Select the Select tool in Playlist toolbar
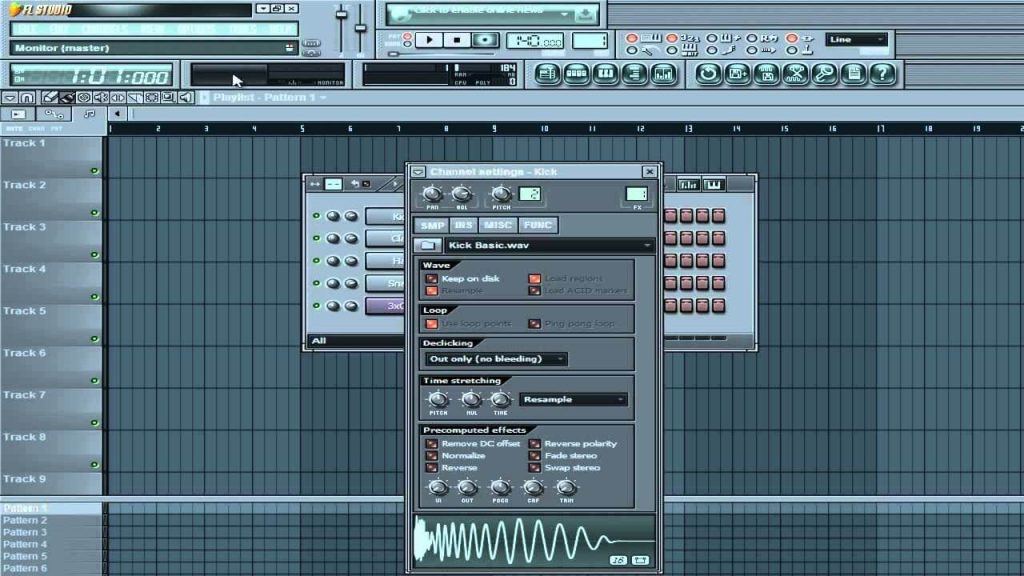The height and width of the screenshot is (576, 1024). (152, 97)
